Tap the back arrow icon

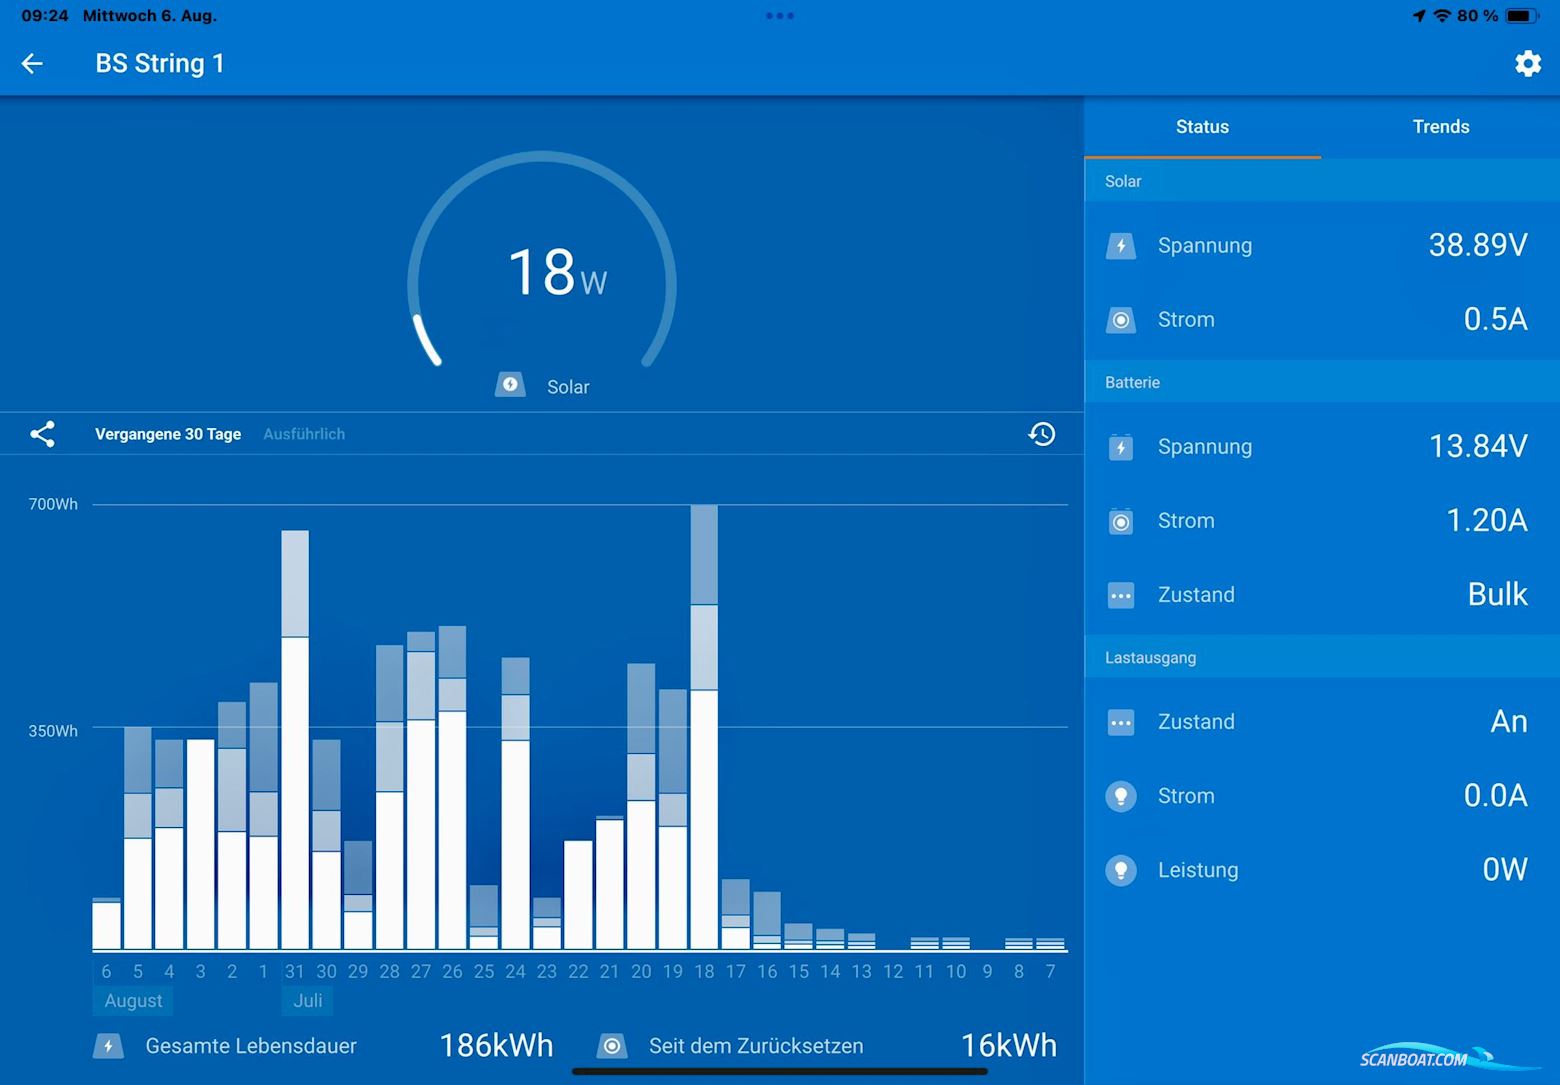(32, 64)
